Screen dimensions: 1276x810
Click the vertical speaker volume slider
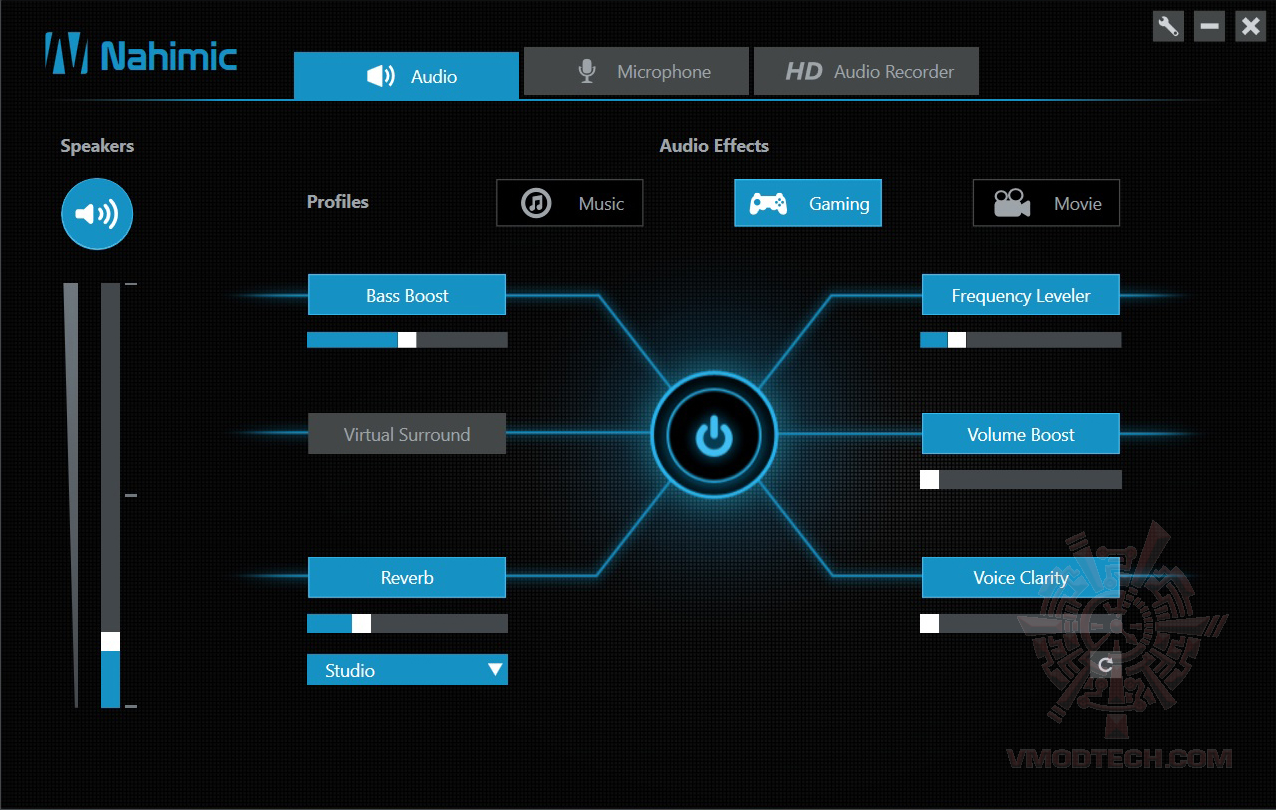(110, 495)
